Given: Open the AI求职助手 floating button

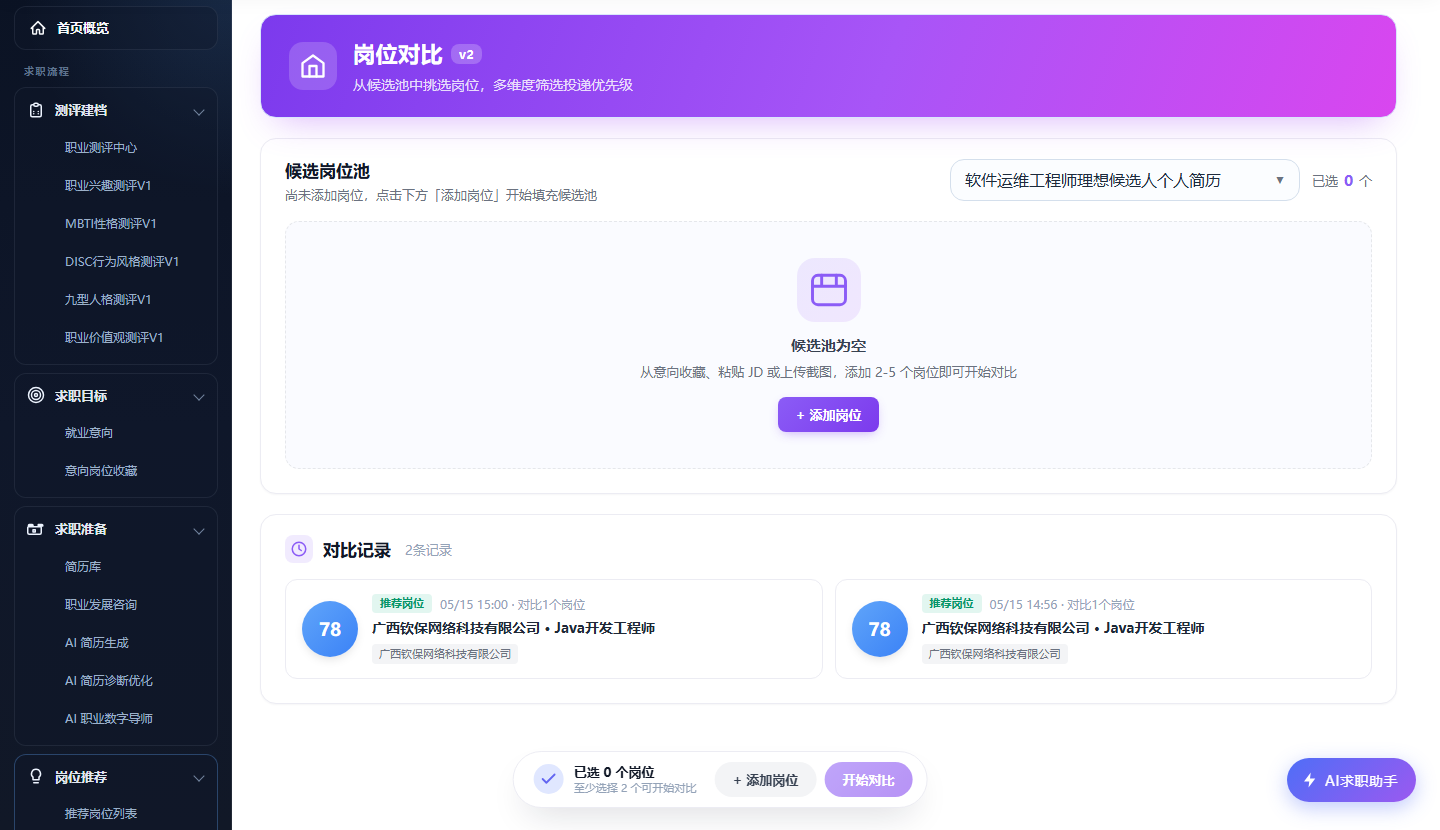Looking at the screenshot, I should (x=1351, y=780).
